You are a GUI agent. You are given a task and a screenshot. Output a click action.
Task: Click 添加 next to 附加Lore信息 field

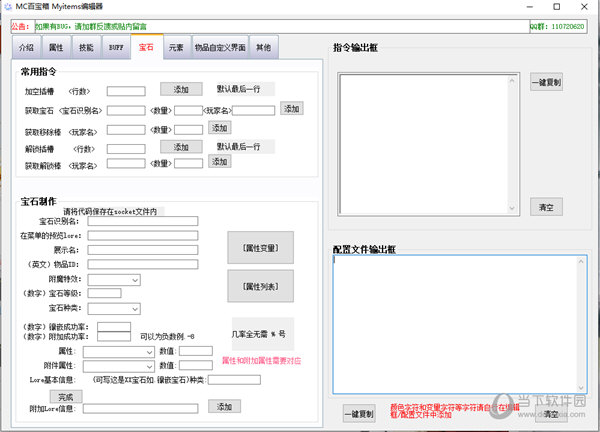coord(224,406)
